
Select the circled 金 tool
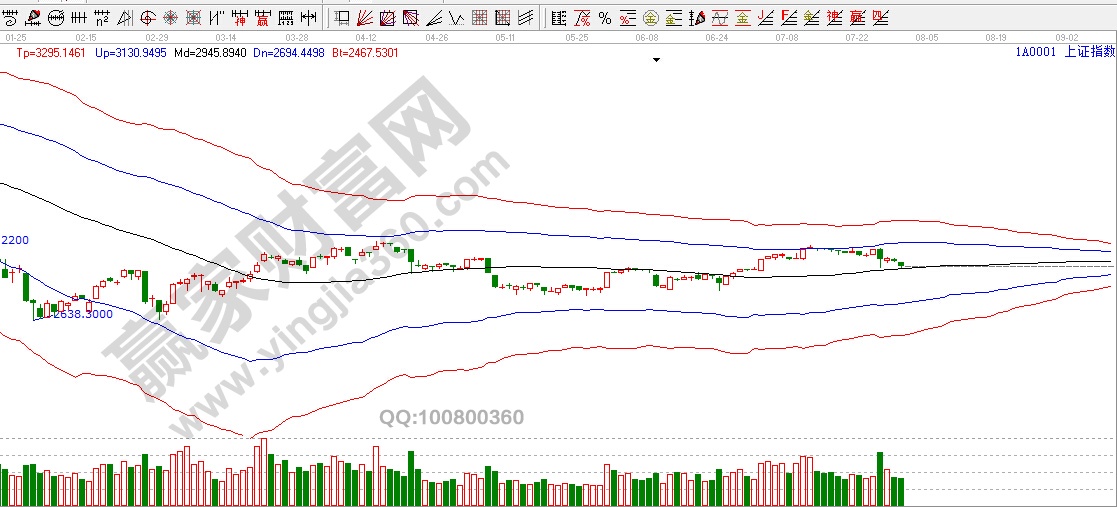pos(650,17)
